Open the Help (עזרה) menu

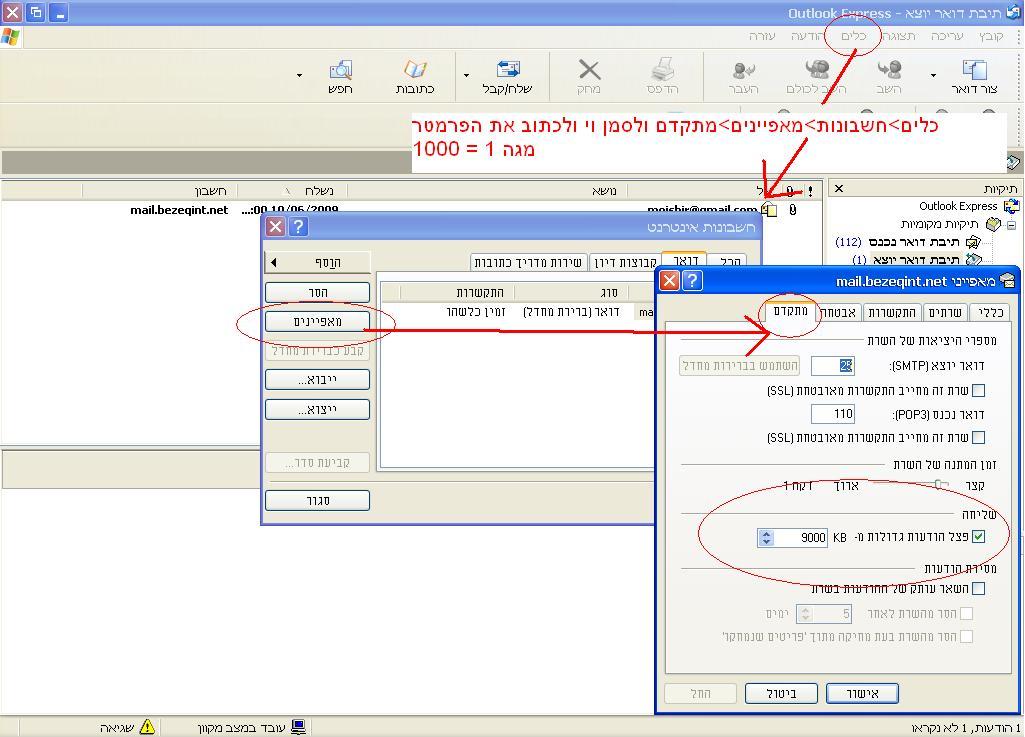point(762,36)
